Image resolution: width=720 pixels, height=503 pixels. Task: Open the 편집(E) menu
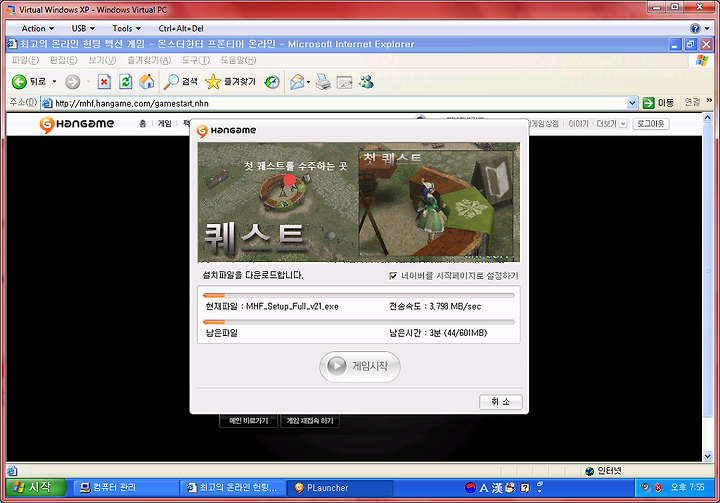63,60
